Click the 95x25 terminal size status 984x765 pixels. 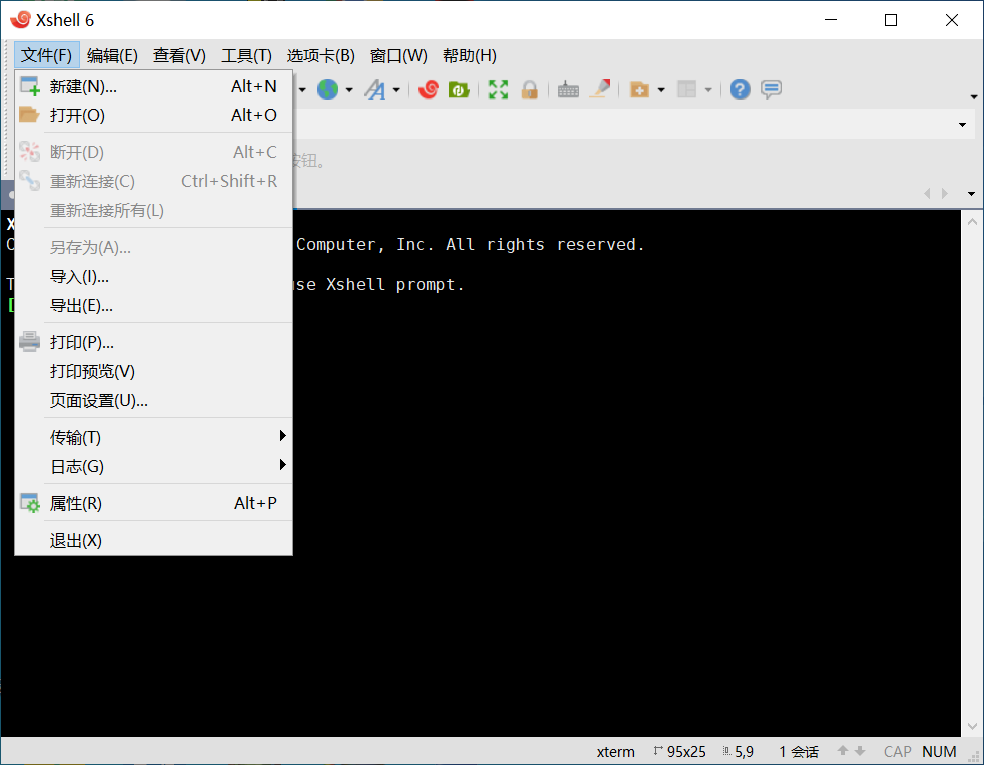click(x=679, y=752)
